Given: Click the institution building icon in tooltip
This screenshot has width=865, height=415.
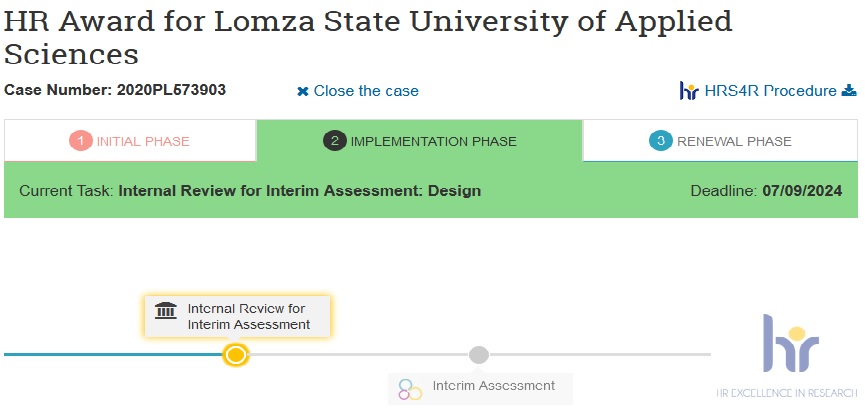Looking at the screenshot, I should click(165, 311).
